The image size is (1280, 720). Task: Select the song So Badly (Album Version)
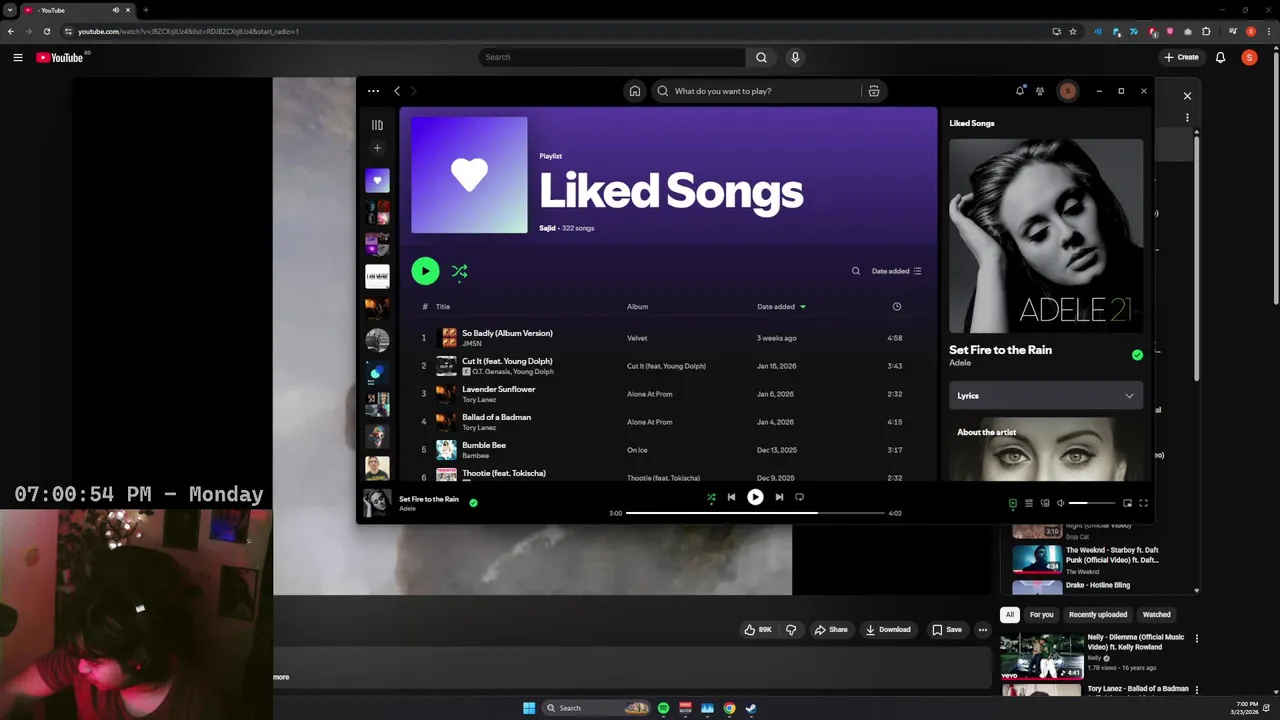(507, 333)
